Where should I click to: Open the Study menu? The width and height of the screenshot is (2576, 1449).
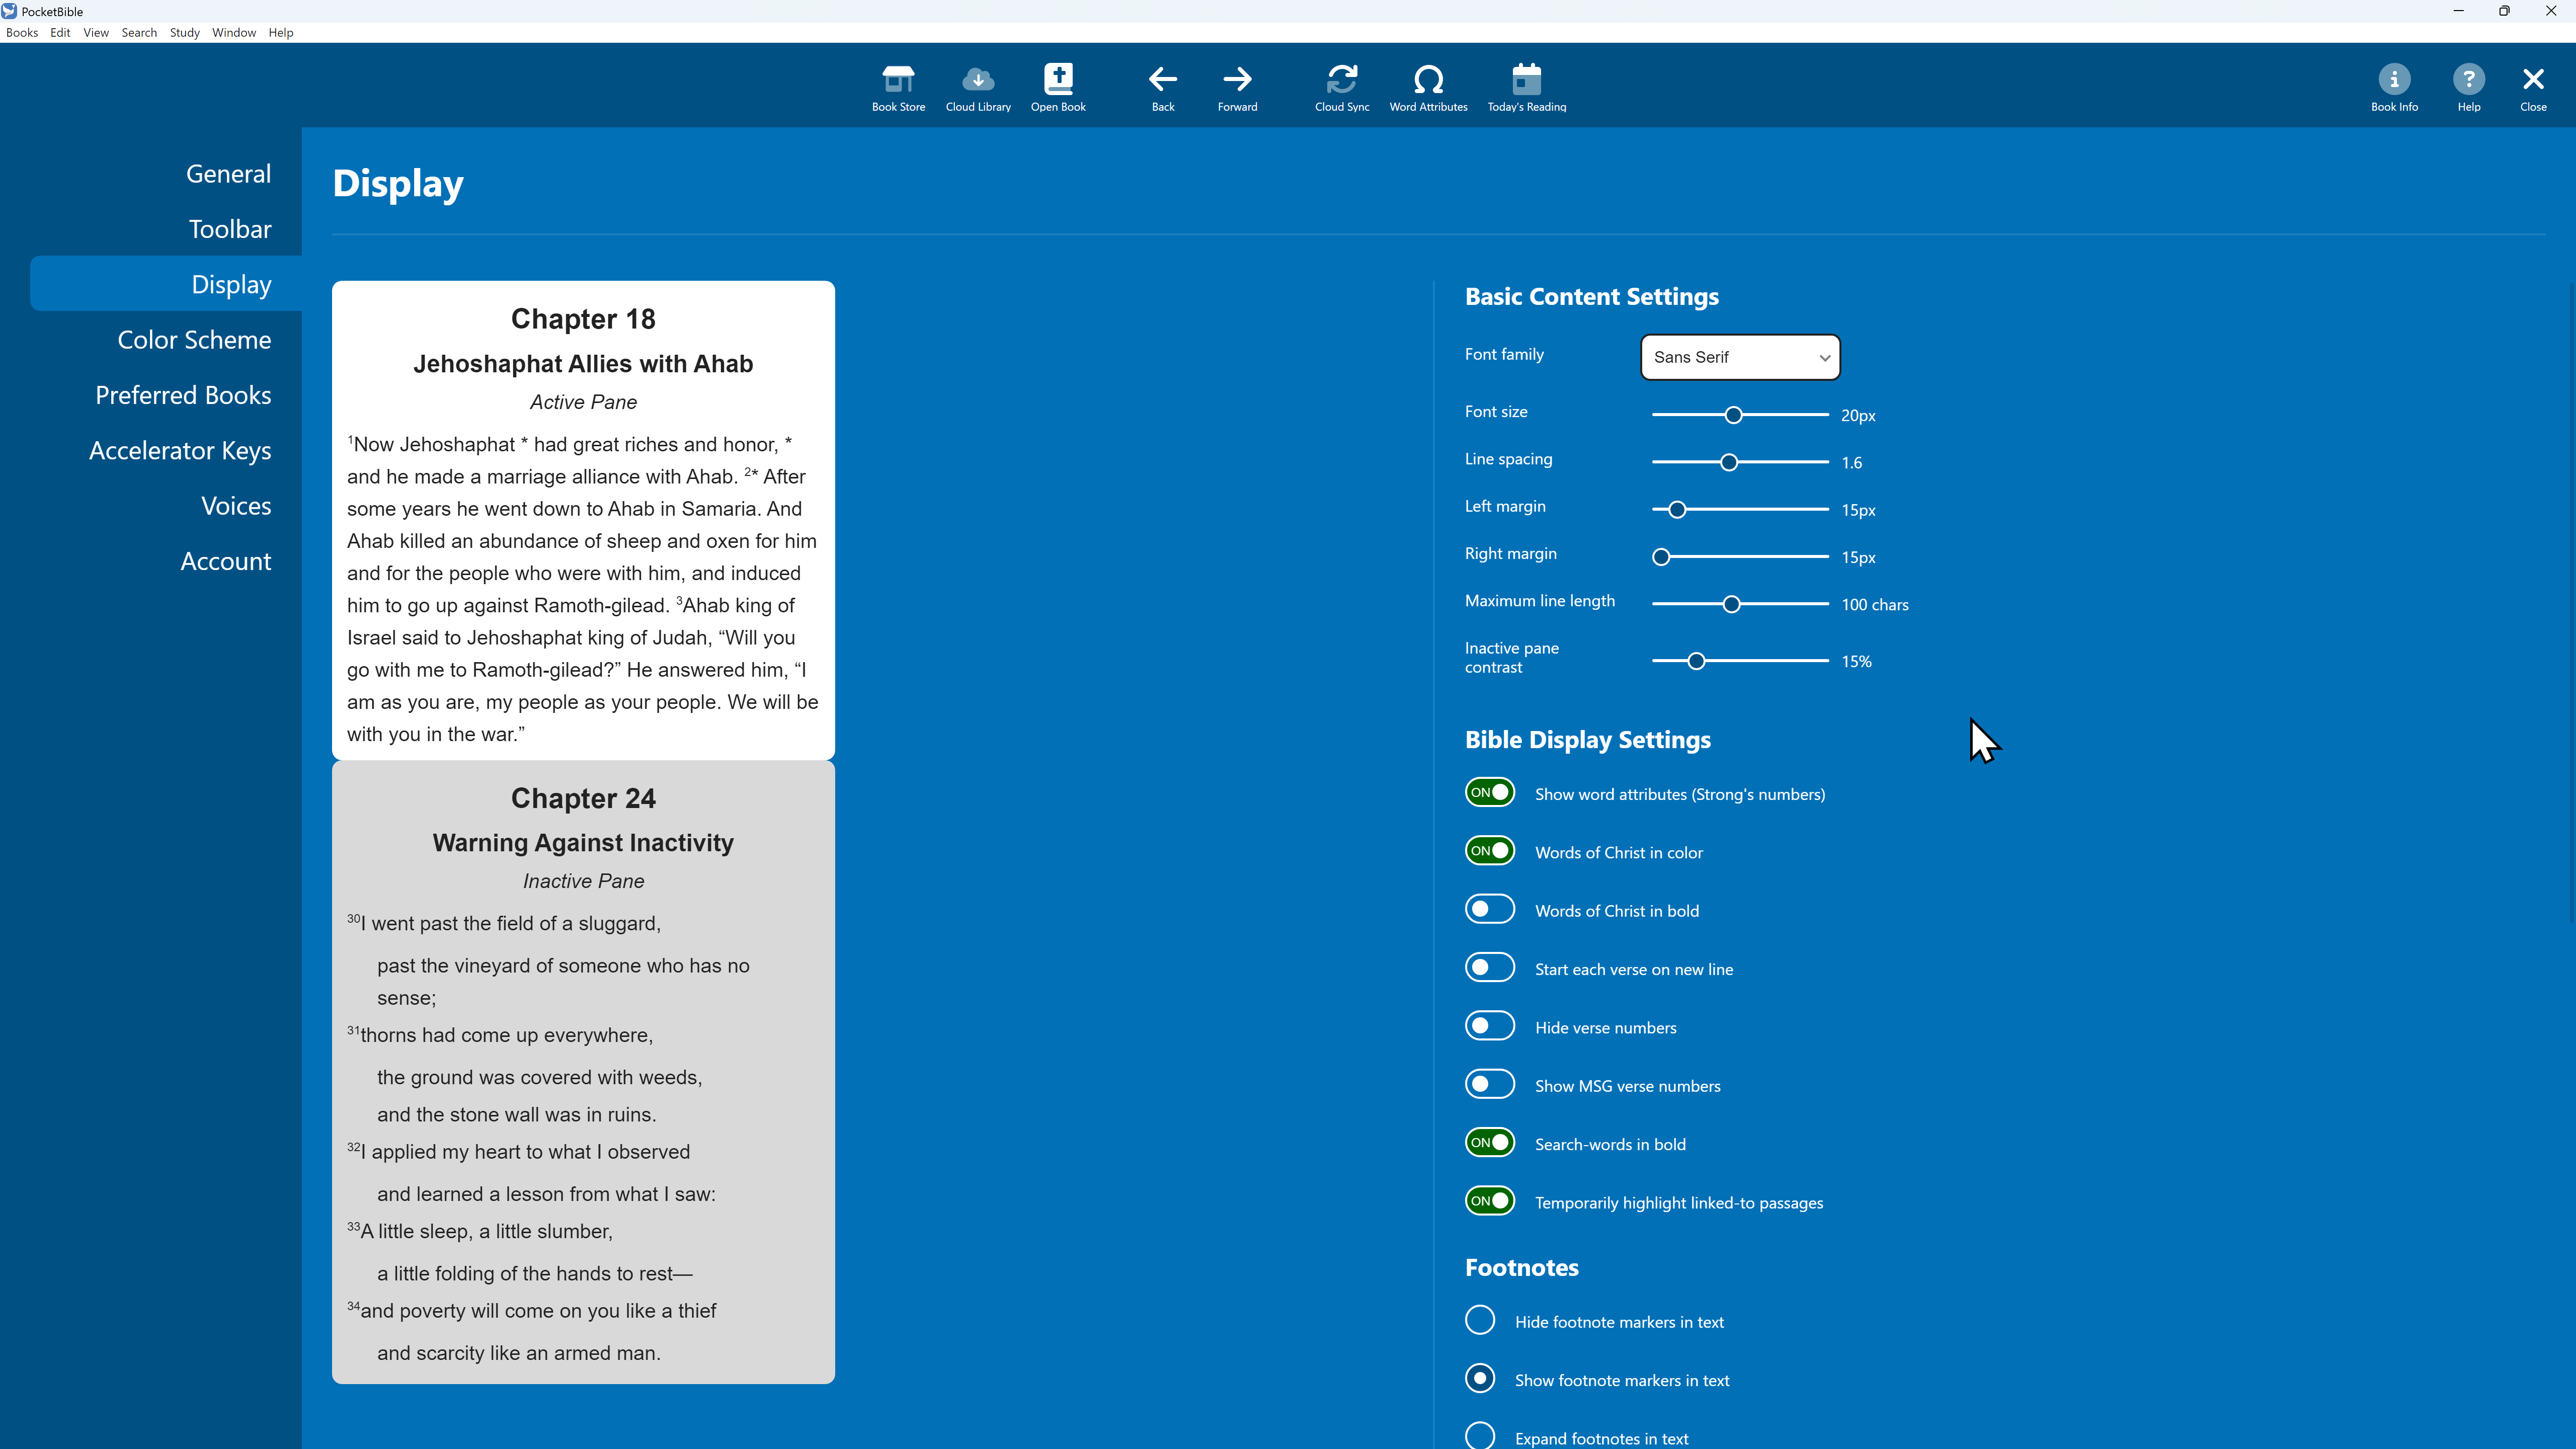pyautogui.click(x=184, y=33)
